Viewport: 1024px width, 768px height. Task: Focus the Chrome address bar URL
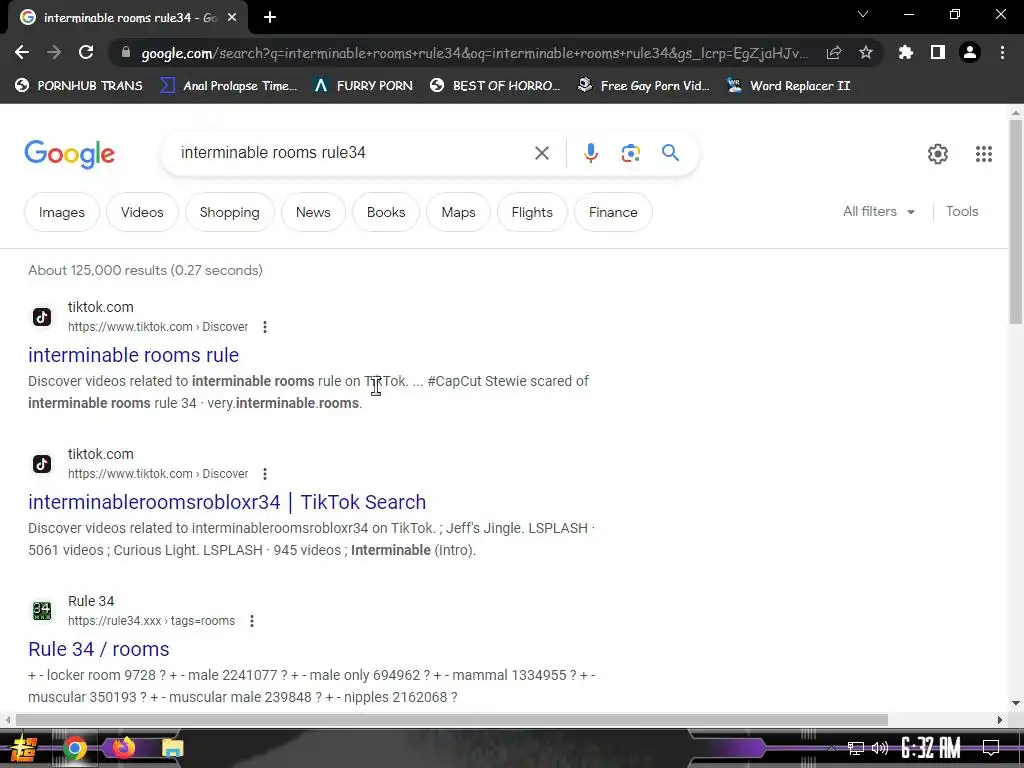click(474, 52)
